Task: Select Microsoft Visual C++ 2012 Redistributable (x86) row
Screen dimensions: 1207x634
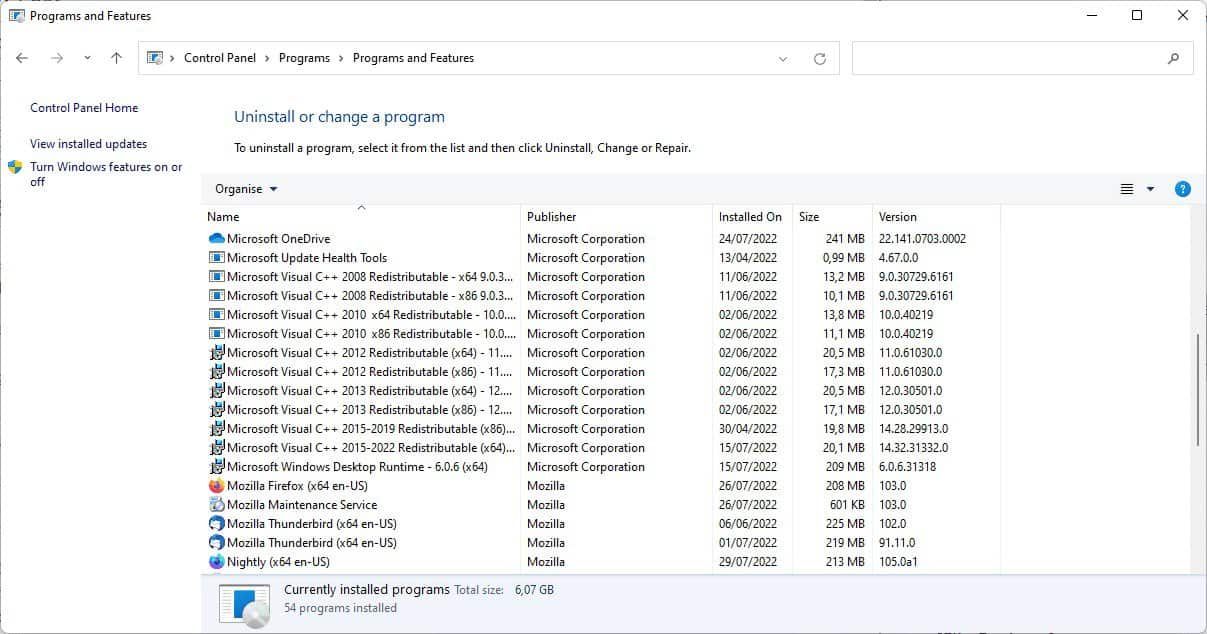Action: (603, 372)
